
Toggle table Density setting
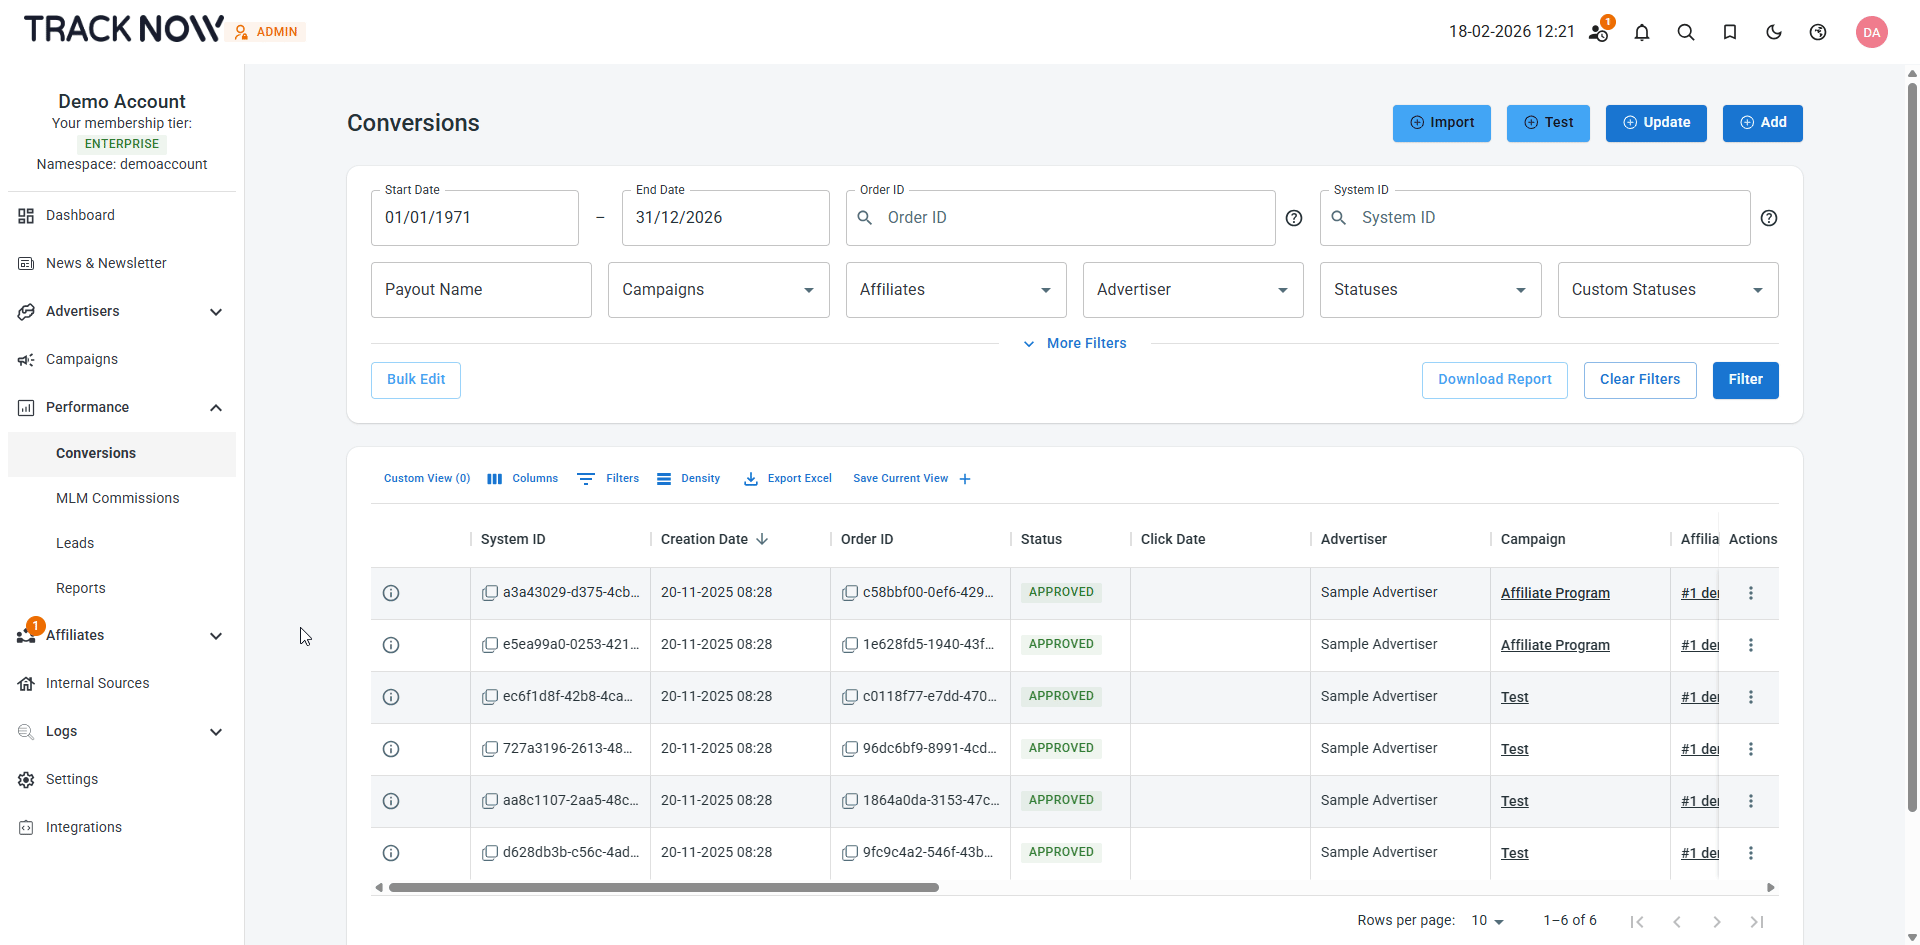click(x=688, y=479)
